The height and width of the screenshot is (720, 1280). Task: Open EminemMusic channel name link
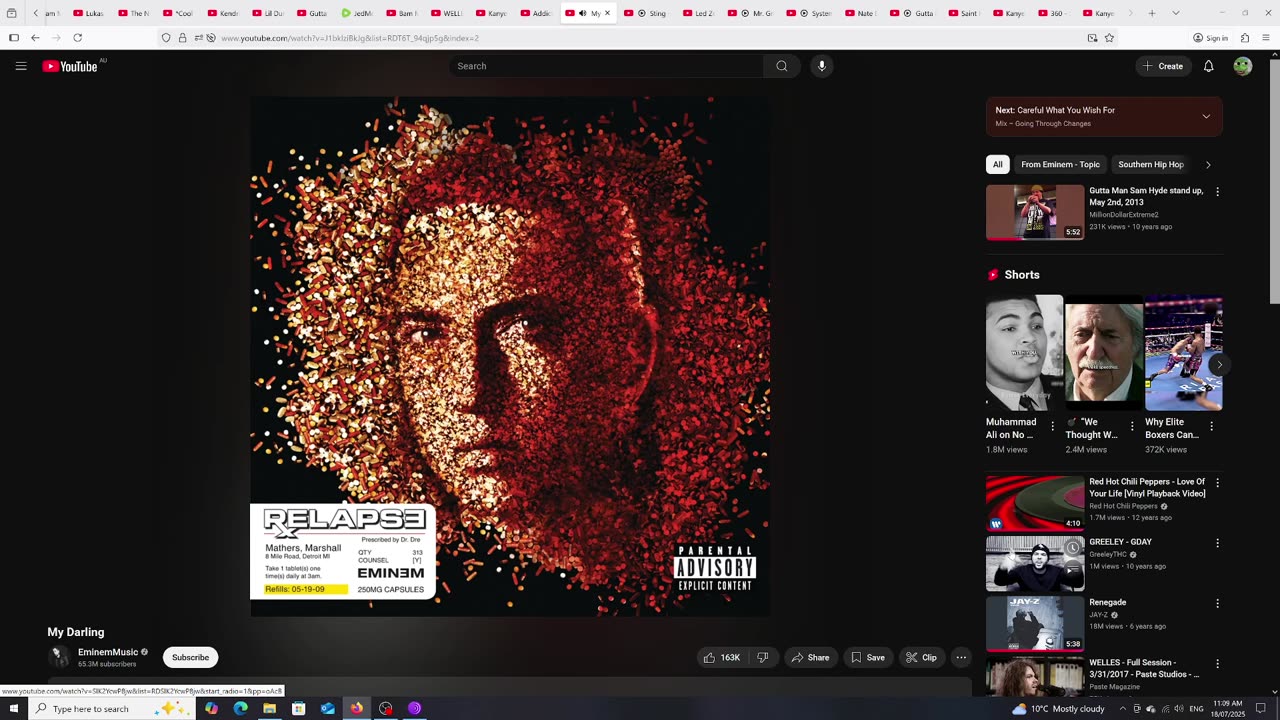point(108,652)
